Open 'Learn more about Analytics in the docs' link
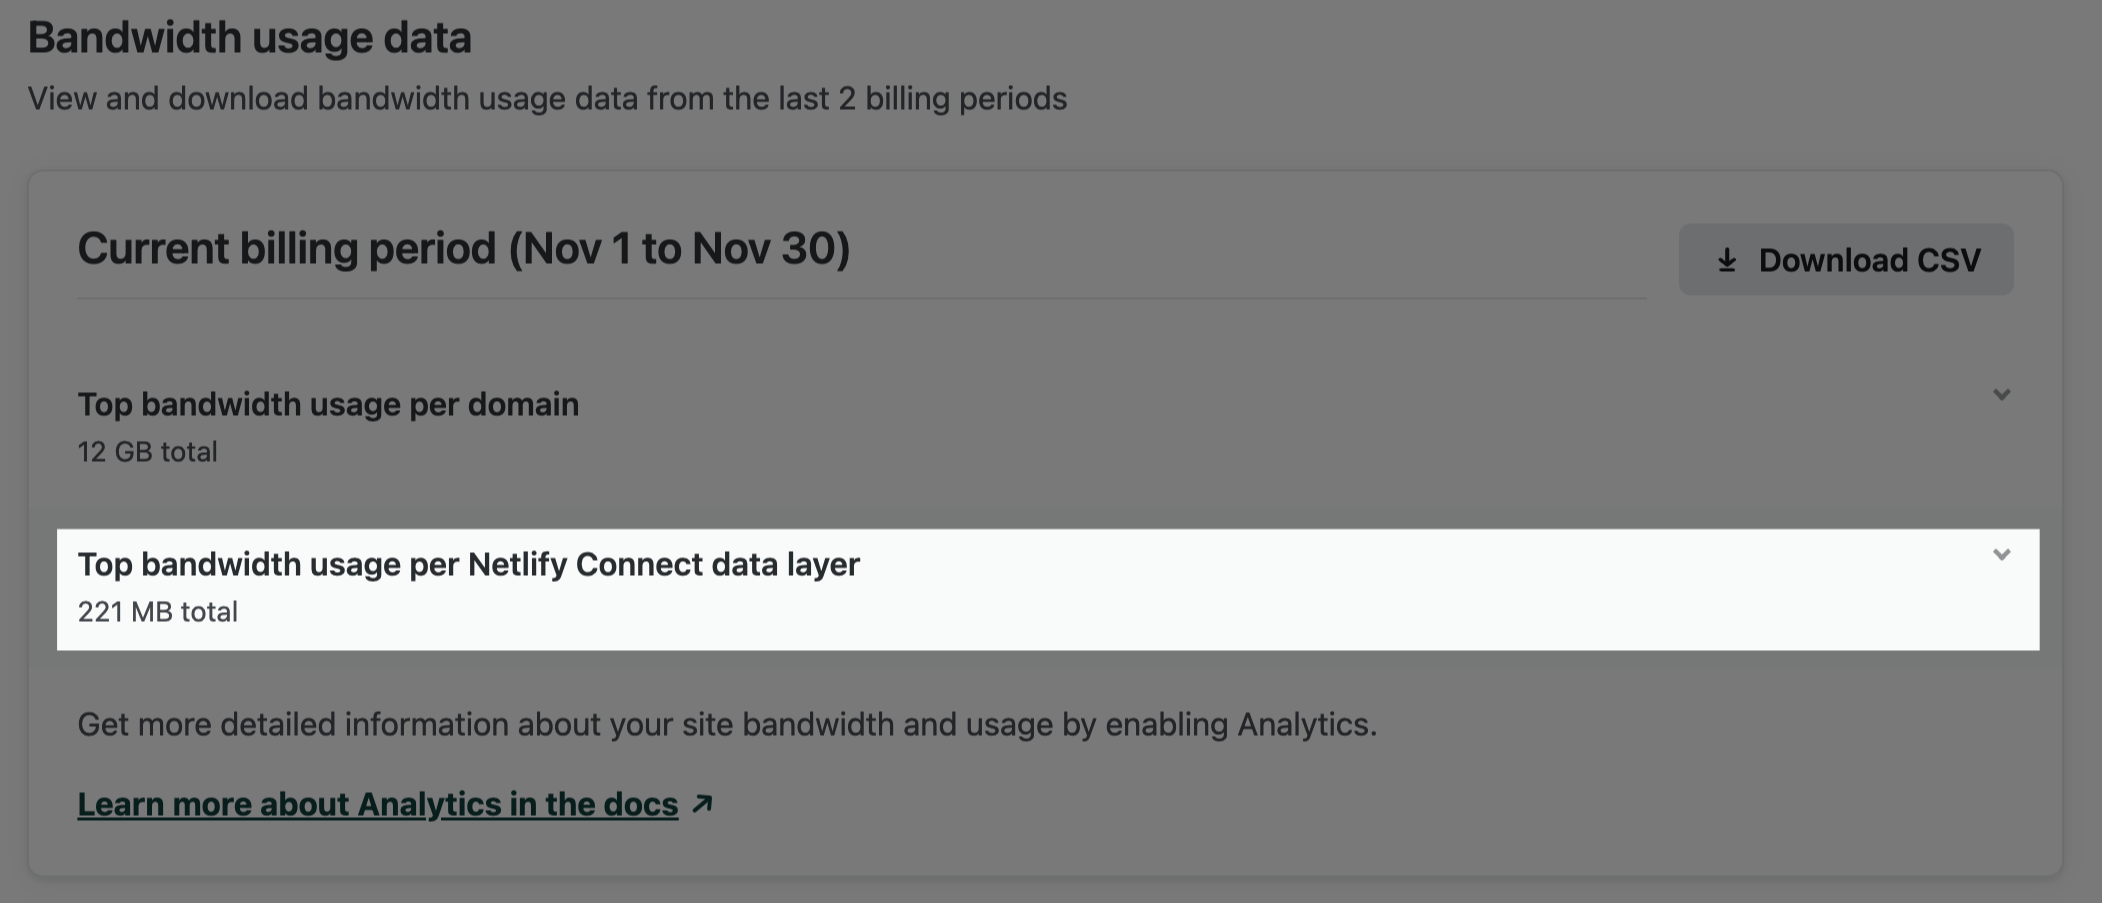This screenshot has width=2102, height=903. click(x=377, y=804)
